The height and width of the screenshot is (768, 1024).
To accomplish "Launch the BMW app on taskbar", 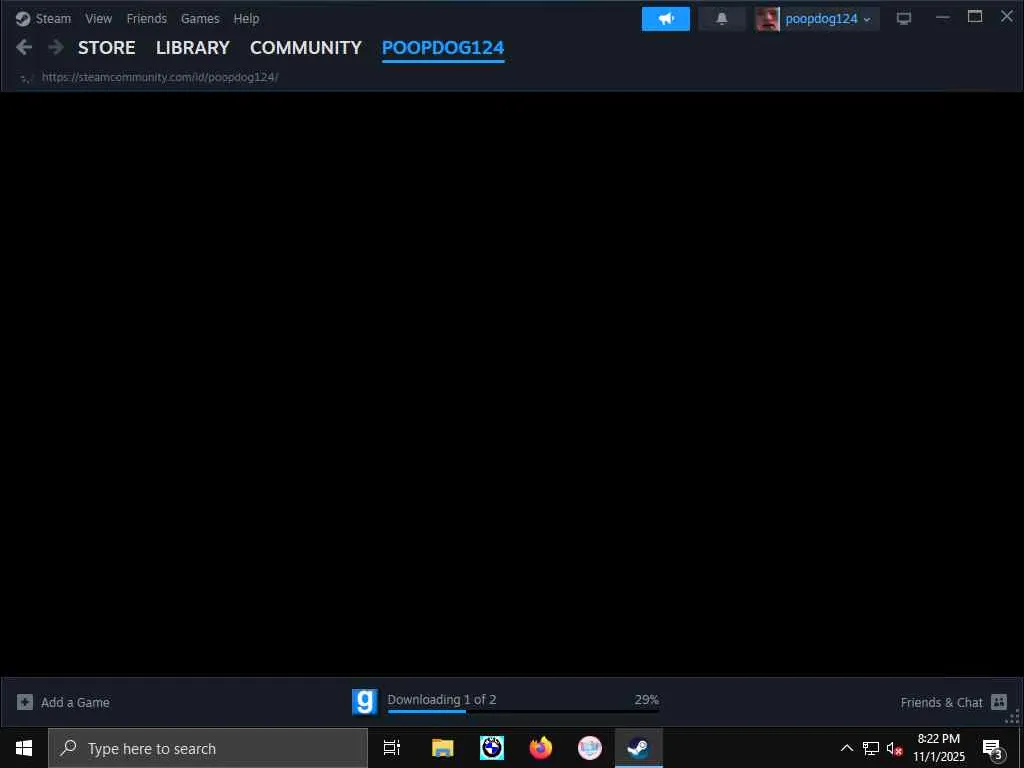I will [x=492, y=748].
